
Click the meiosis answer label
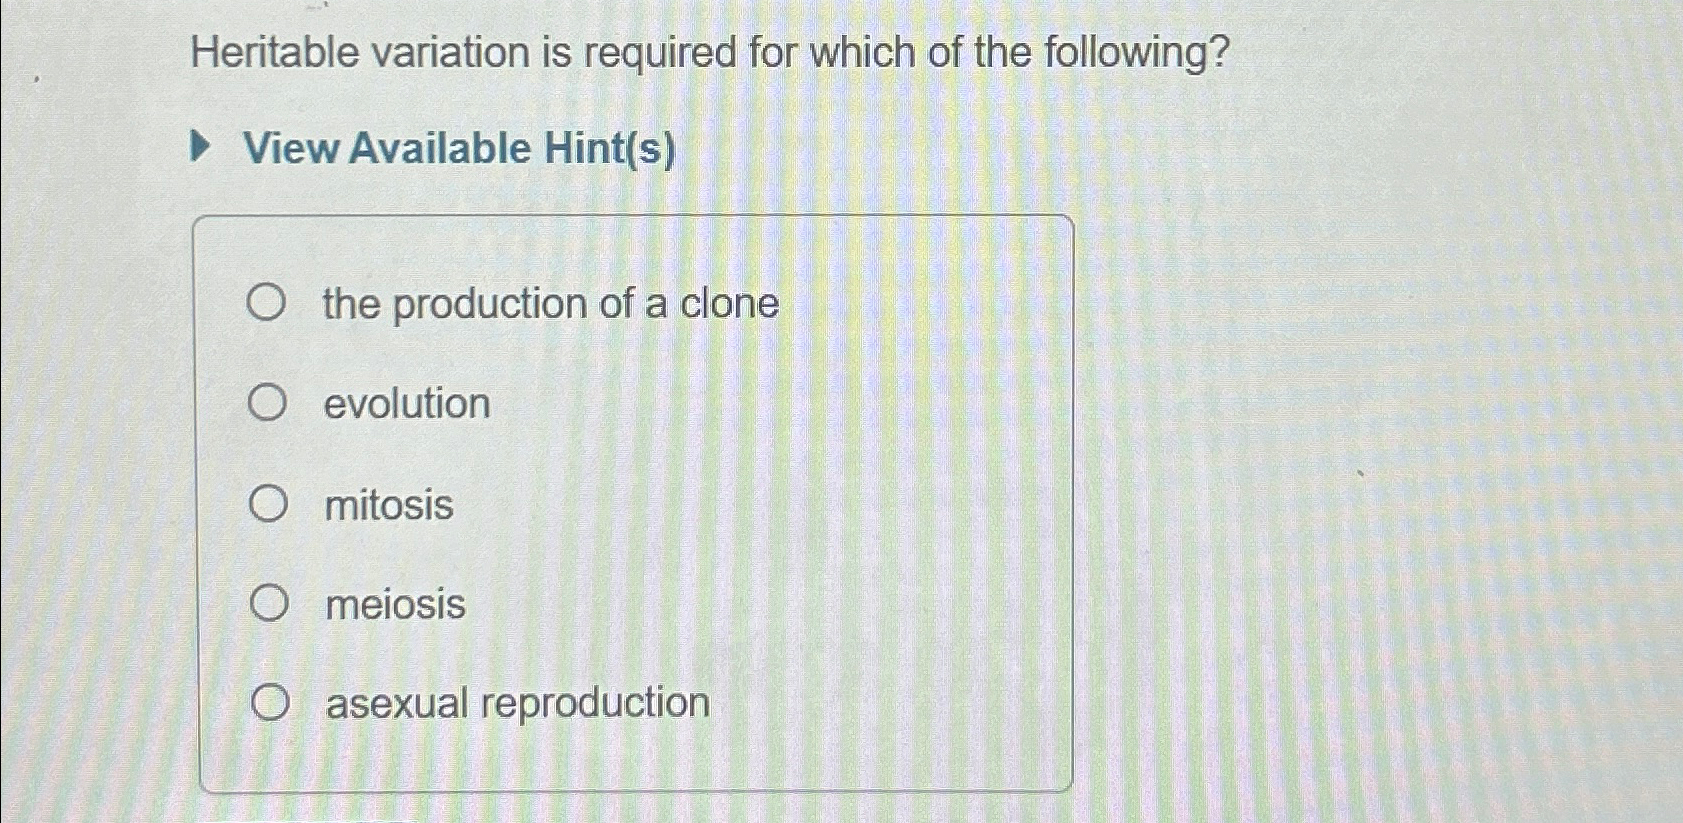(393, 605)
